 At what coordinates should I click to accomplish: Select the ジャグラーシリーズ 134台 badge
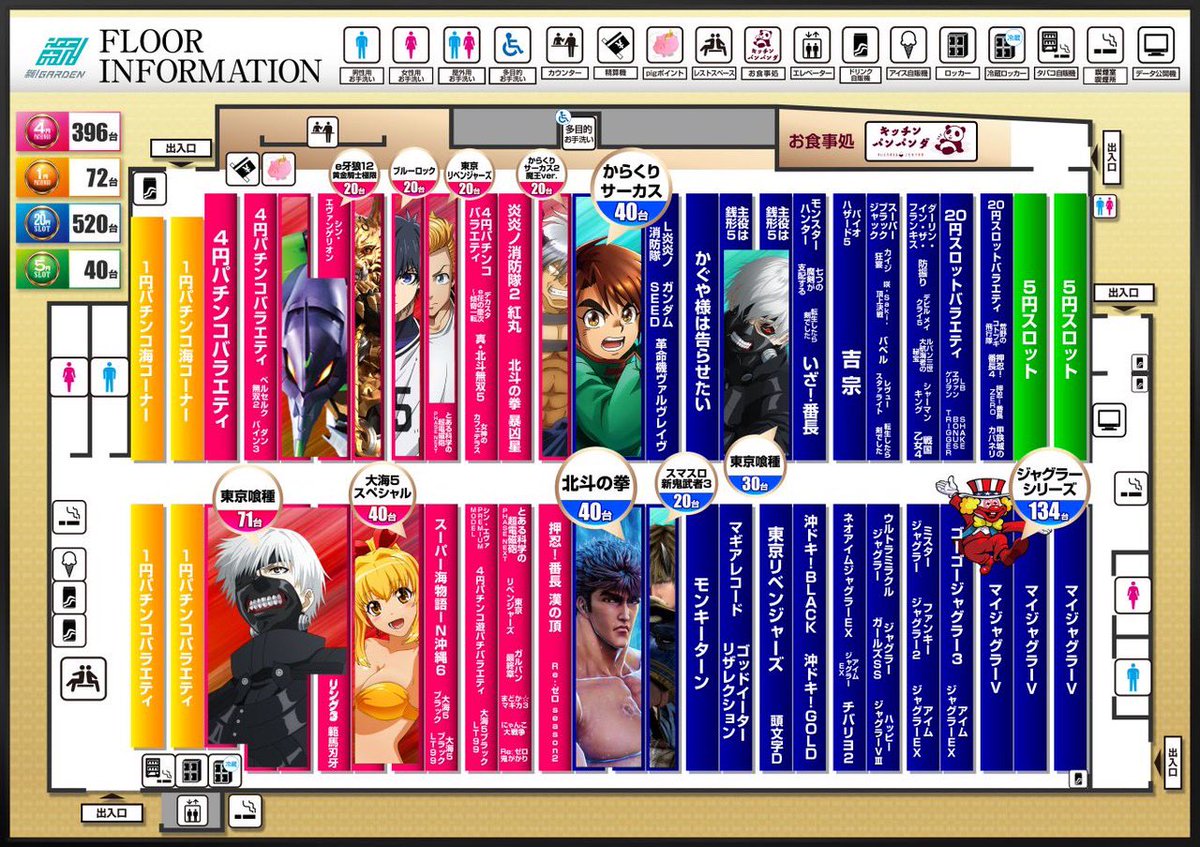click(1049, 490)
